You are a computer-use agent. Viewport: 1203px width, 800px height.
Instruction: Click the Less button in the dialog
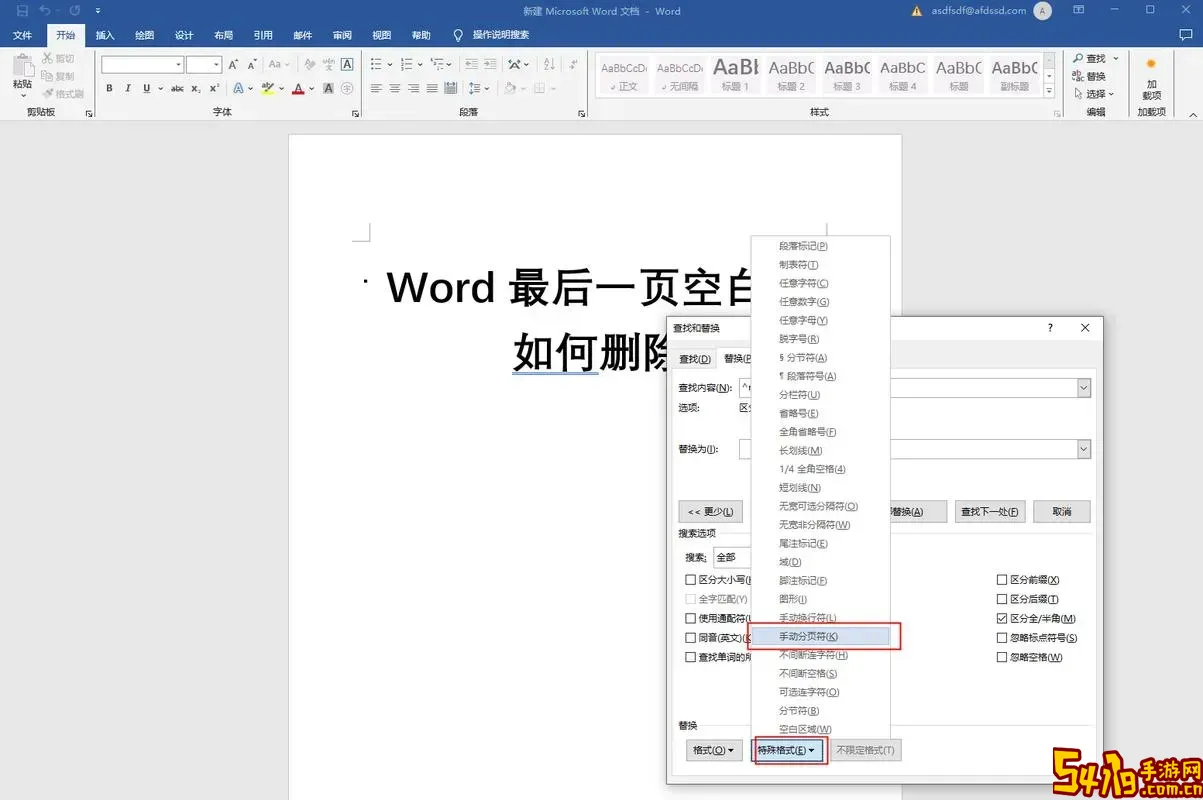click(710, 512)
